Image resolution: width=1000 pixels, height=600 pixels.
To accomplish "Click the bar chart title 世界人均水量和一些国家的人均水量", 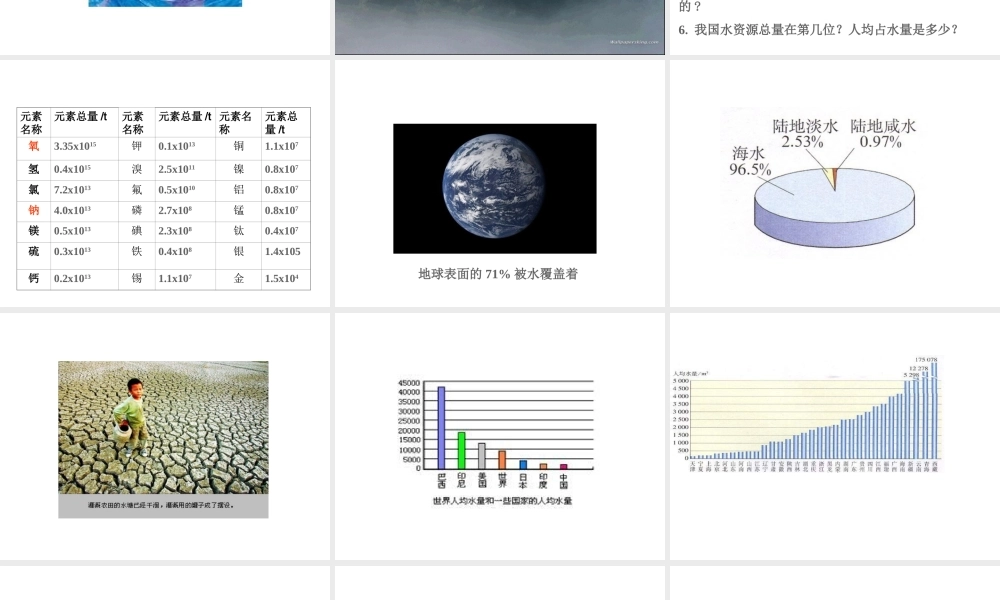I will [x=503, y=501].
